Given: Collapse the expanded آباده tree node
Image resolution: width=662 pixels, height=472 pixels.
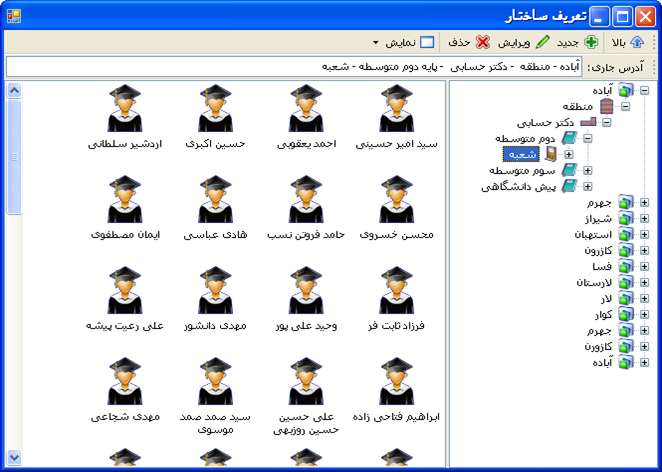Looking at the screenshot, I should pyautogui.click(x=644, y=90).
